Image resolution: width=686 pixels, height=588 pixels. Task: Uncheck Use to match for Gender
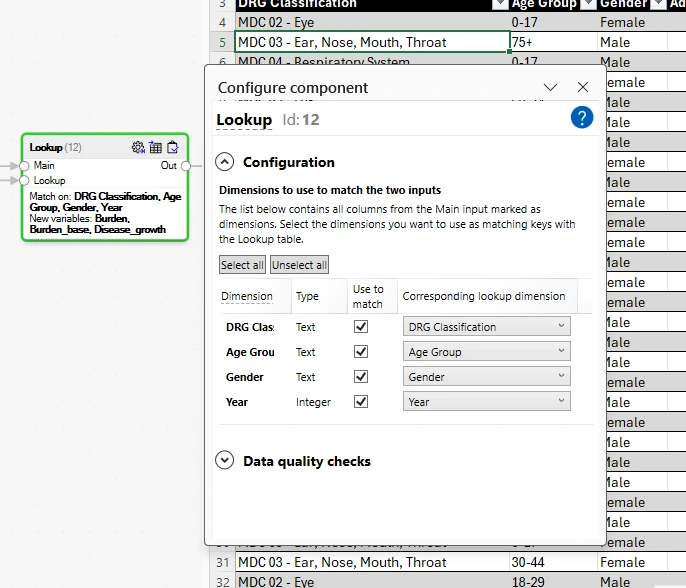point(361,376)
